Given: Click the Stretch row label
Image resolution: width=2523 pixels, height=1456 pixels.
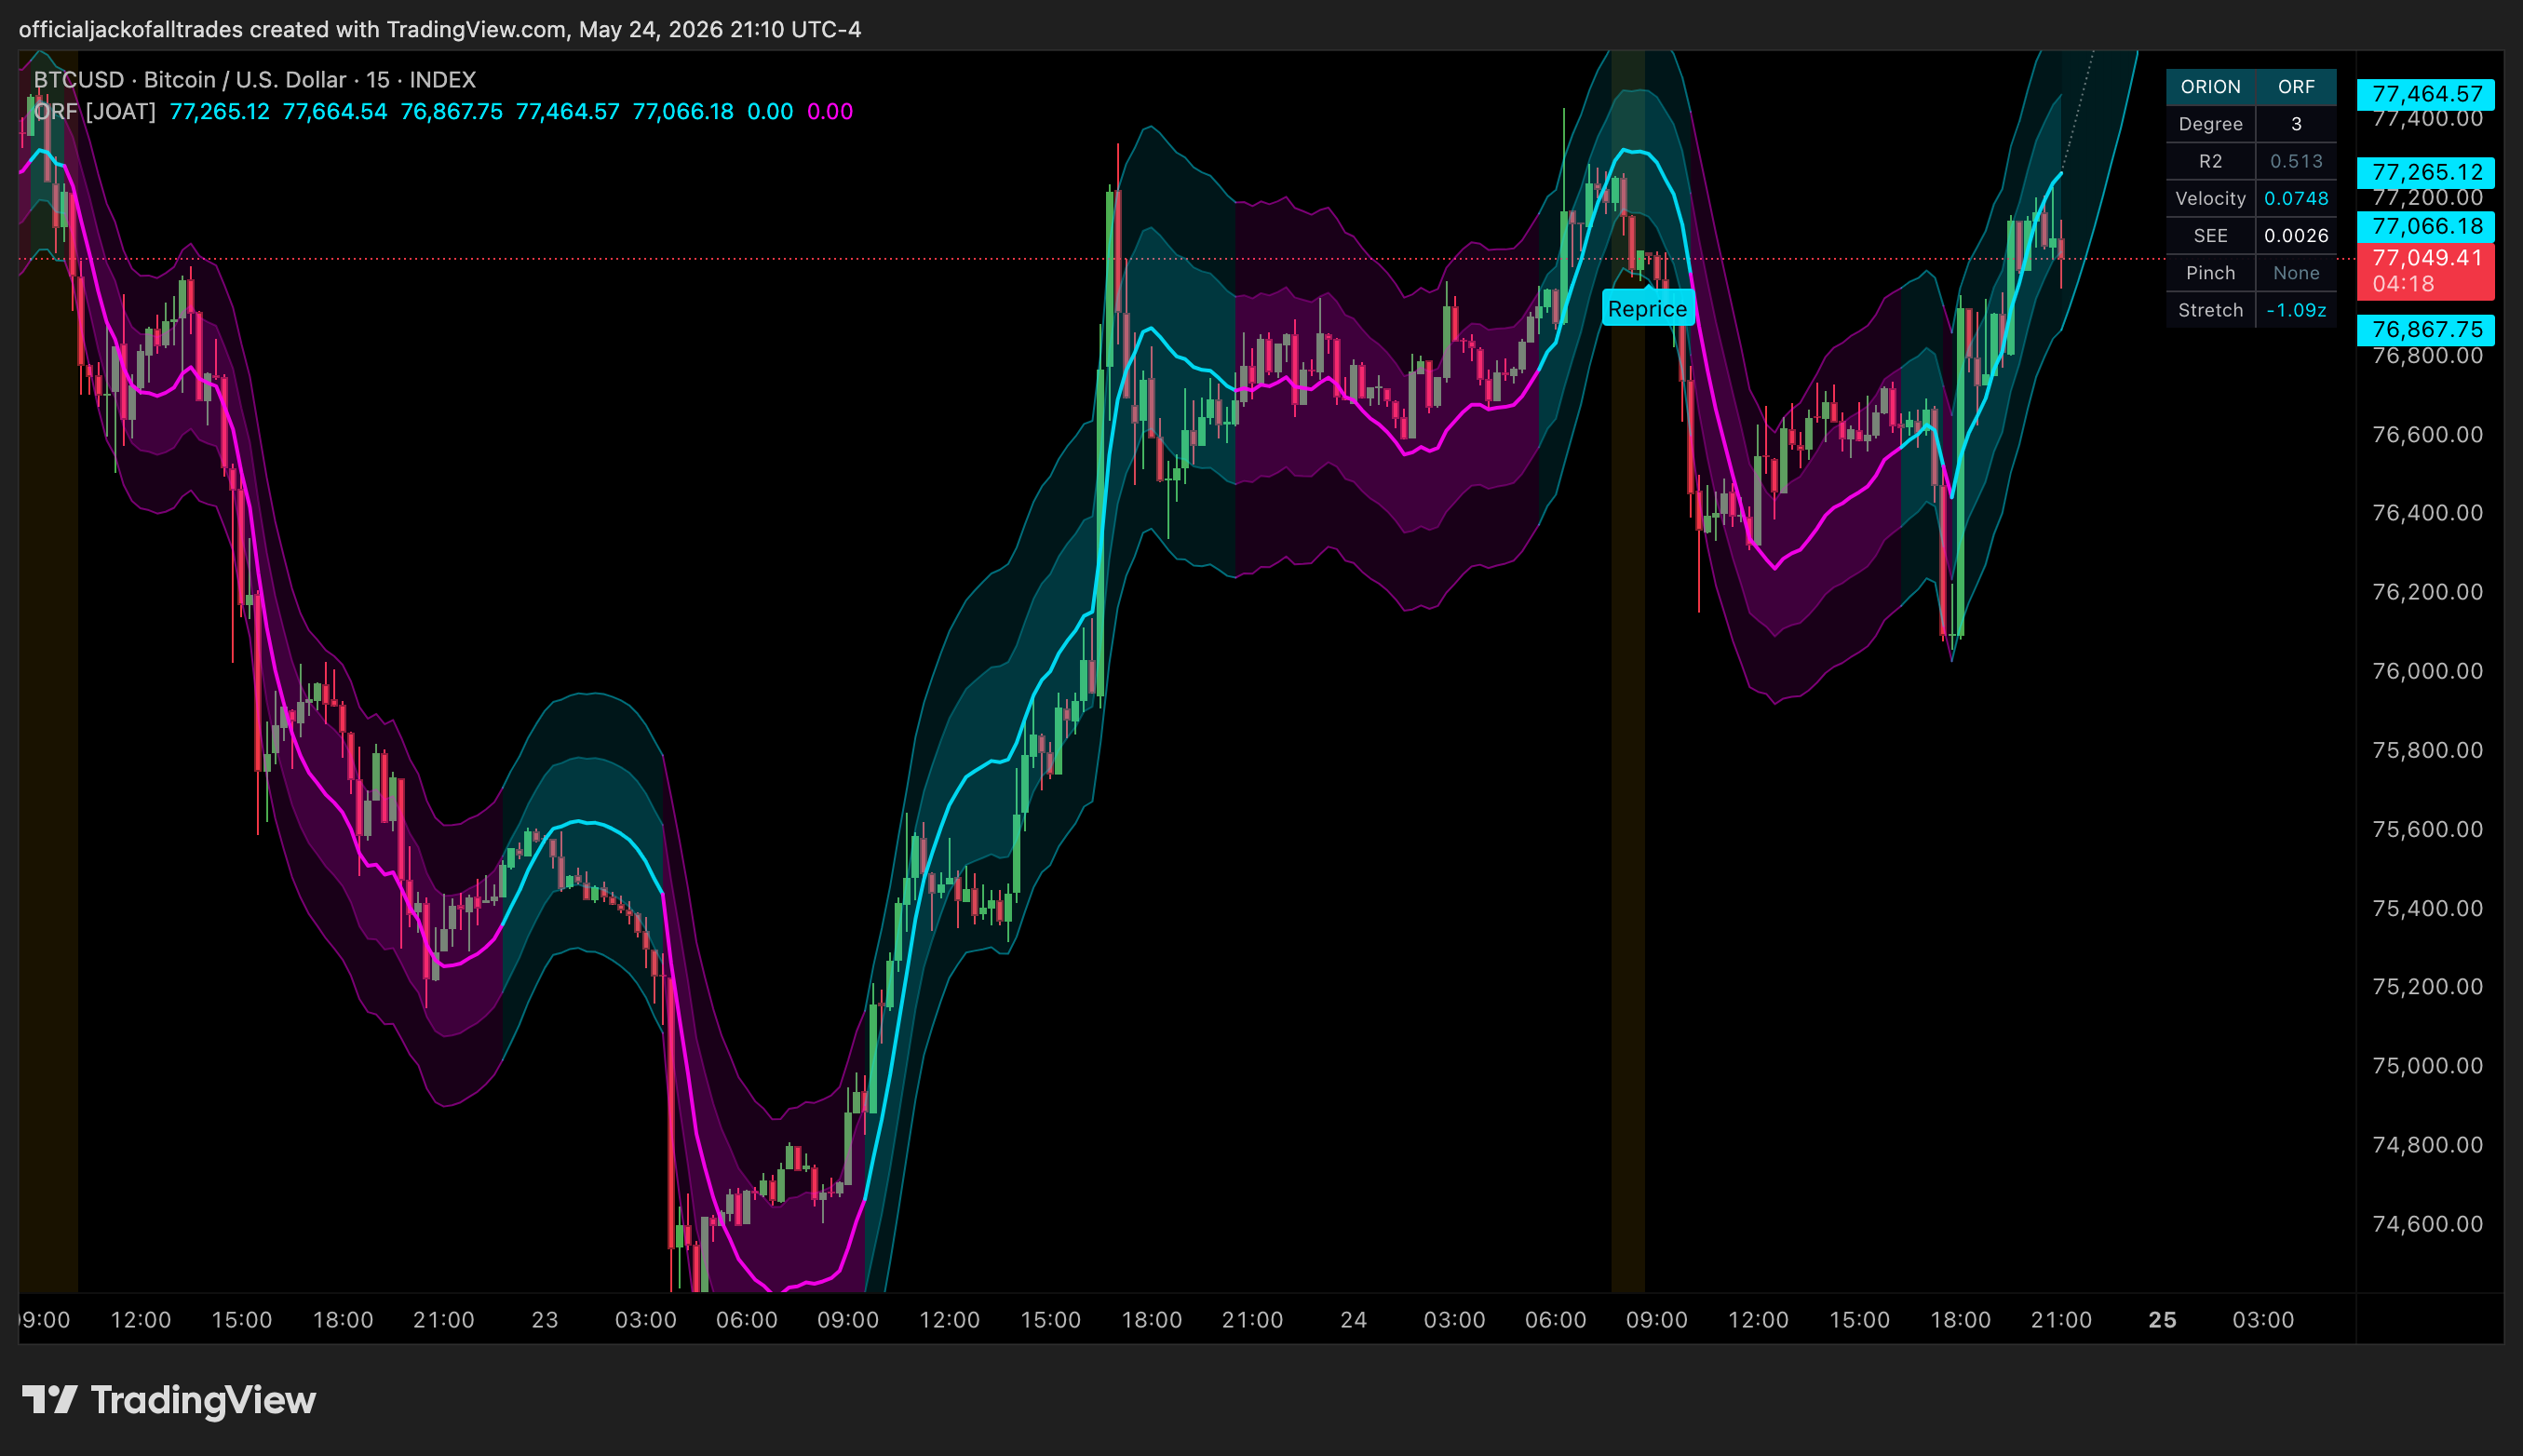Looking at the screenshot, I should click(2210, 310).
